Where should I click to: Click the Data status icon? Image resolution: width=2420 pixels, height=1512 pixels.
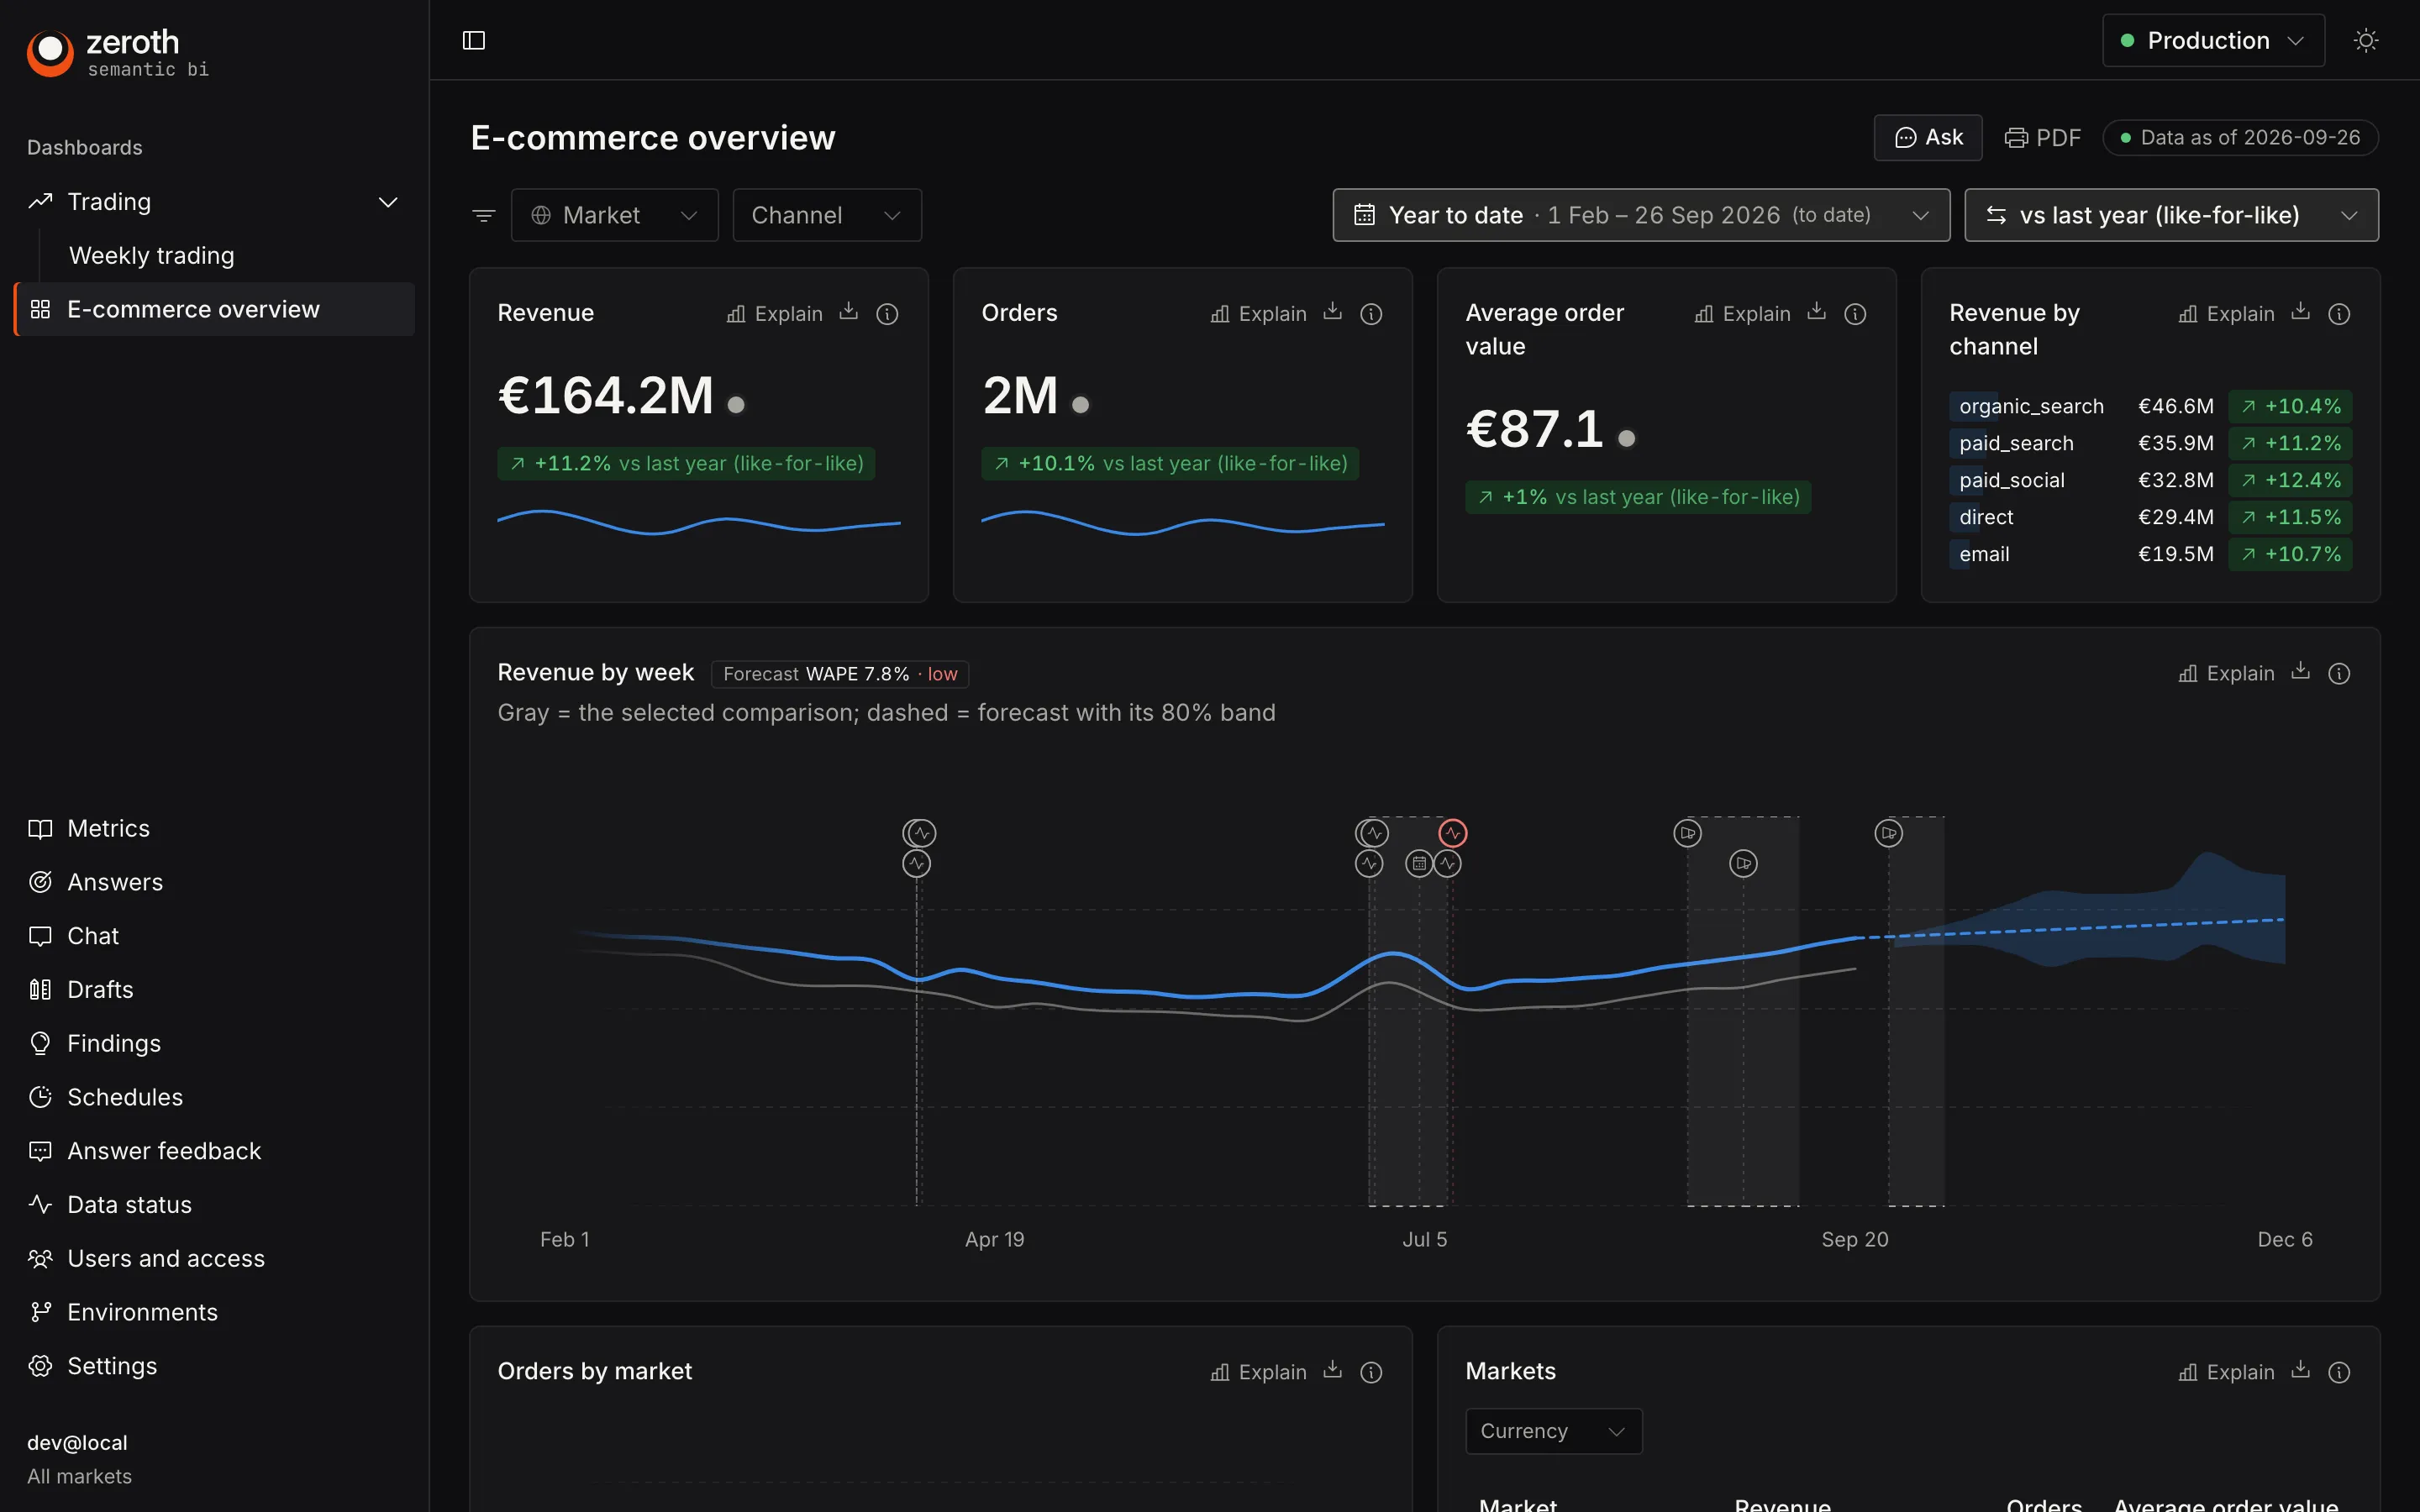coord(40,1204)
